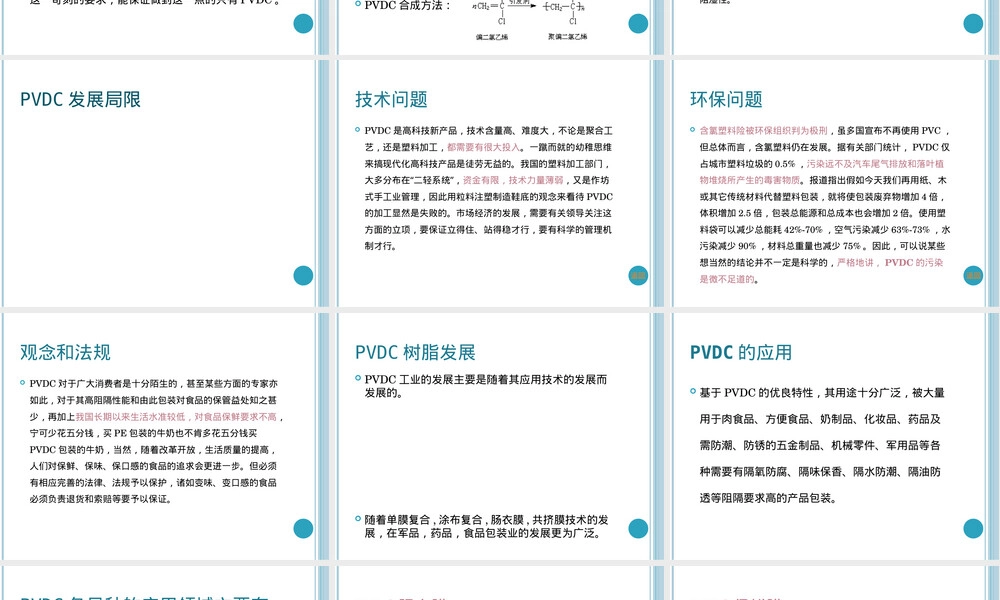Screen dimensions: 1000x600
Task: Click pink phrase '我国长期以来生活水准较低'
Action: point(130,417)
